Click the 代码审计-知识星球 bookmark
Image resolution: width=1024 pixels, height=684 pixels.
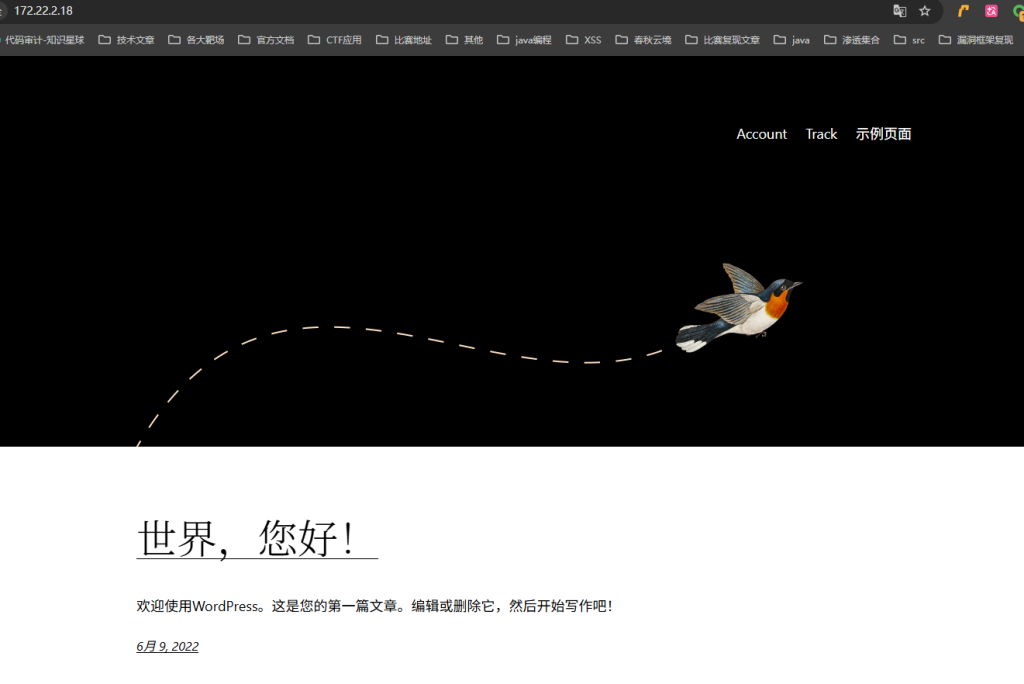point(44,40)
